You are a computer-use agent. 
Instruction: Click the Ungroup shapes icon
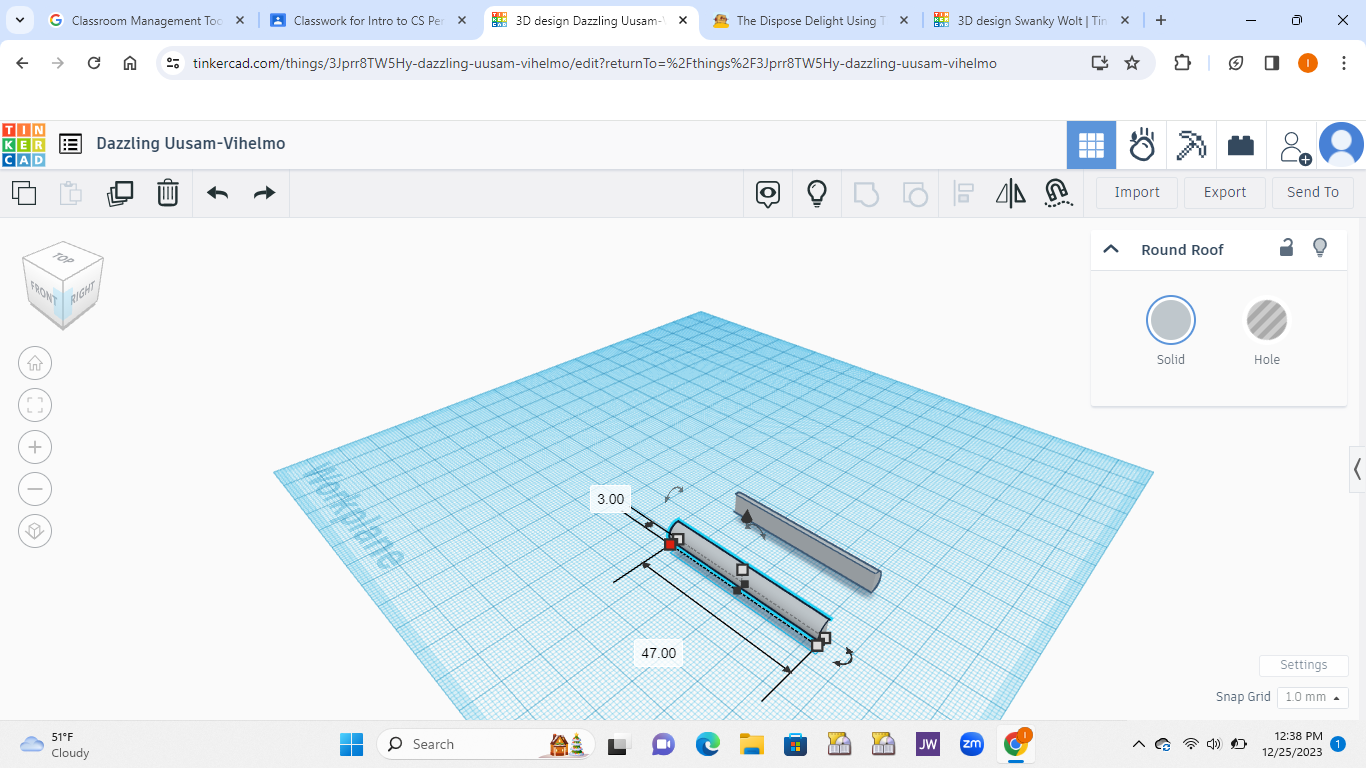coord(915,193)
